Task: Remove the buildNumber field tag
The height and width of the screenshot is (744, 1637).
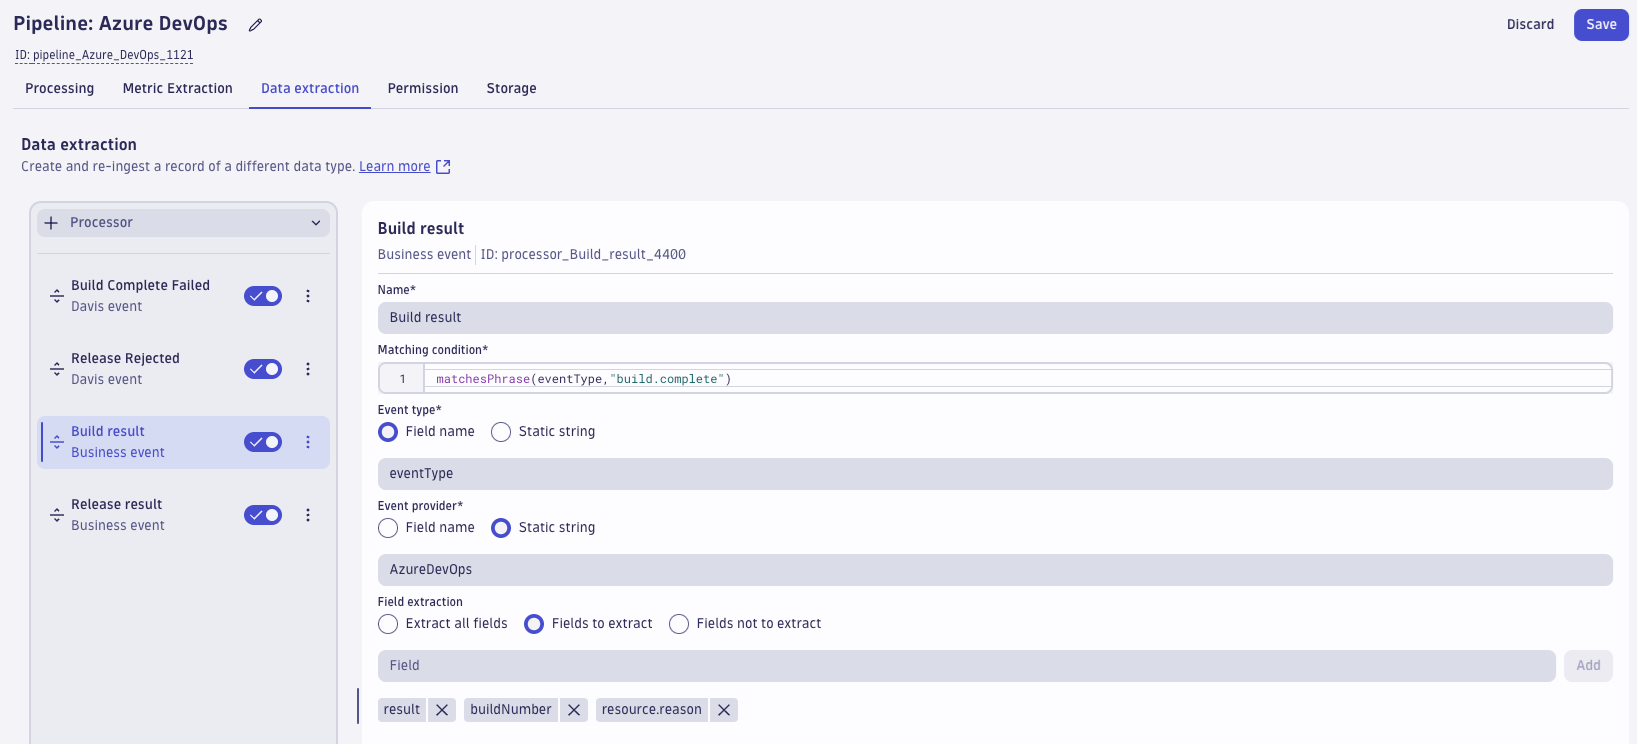Action: (574, 710)
